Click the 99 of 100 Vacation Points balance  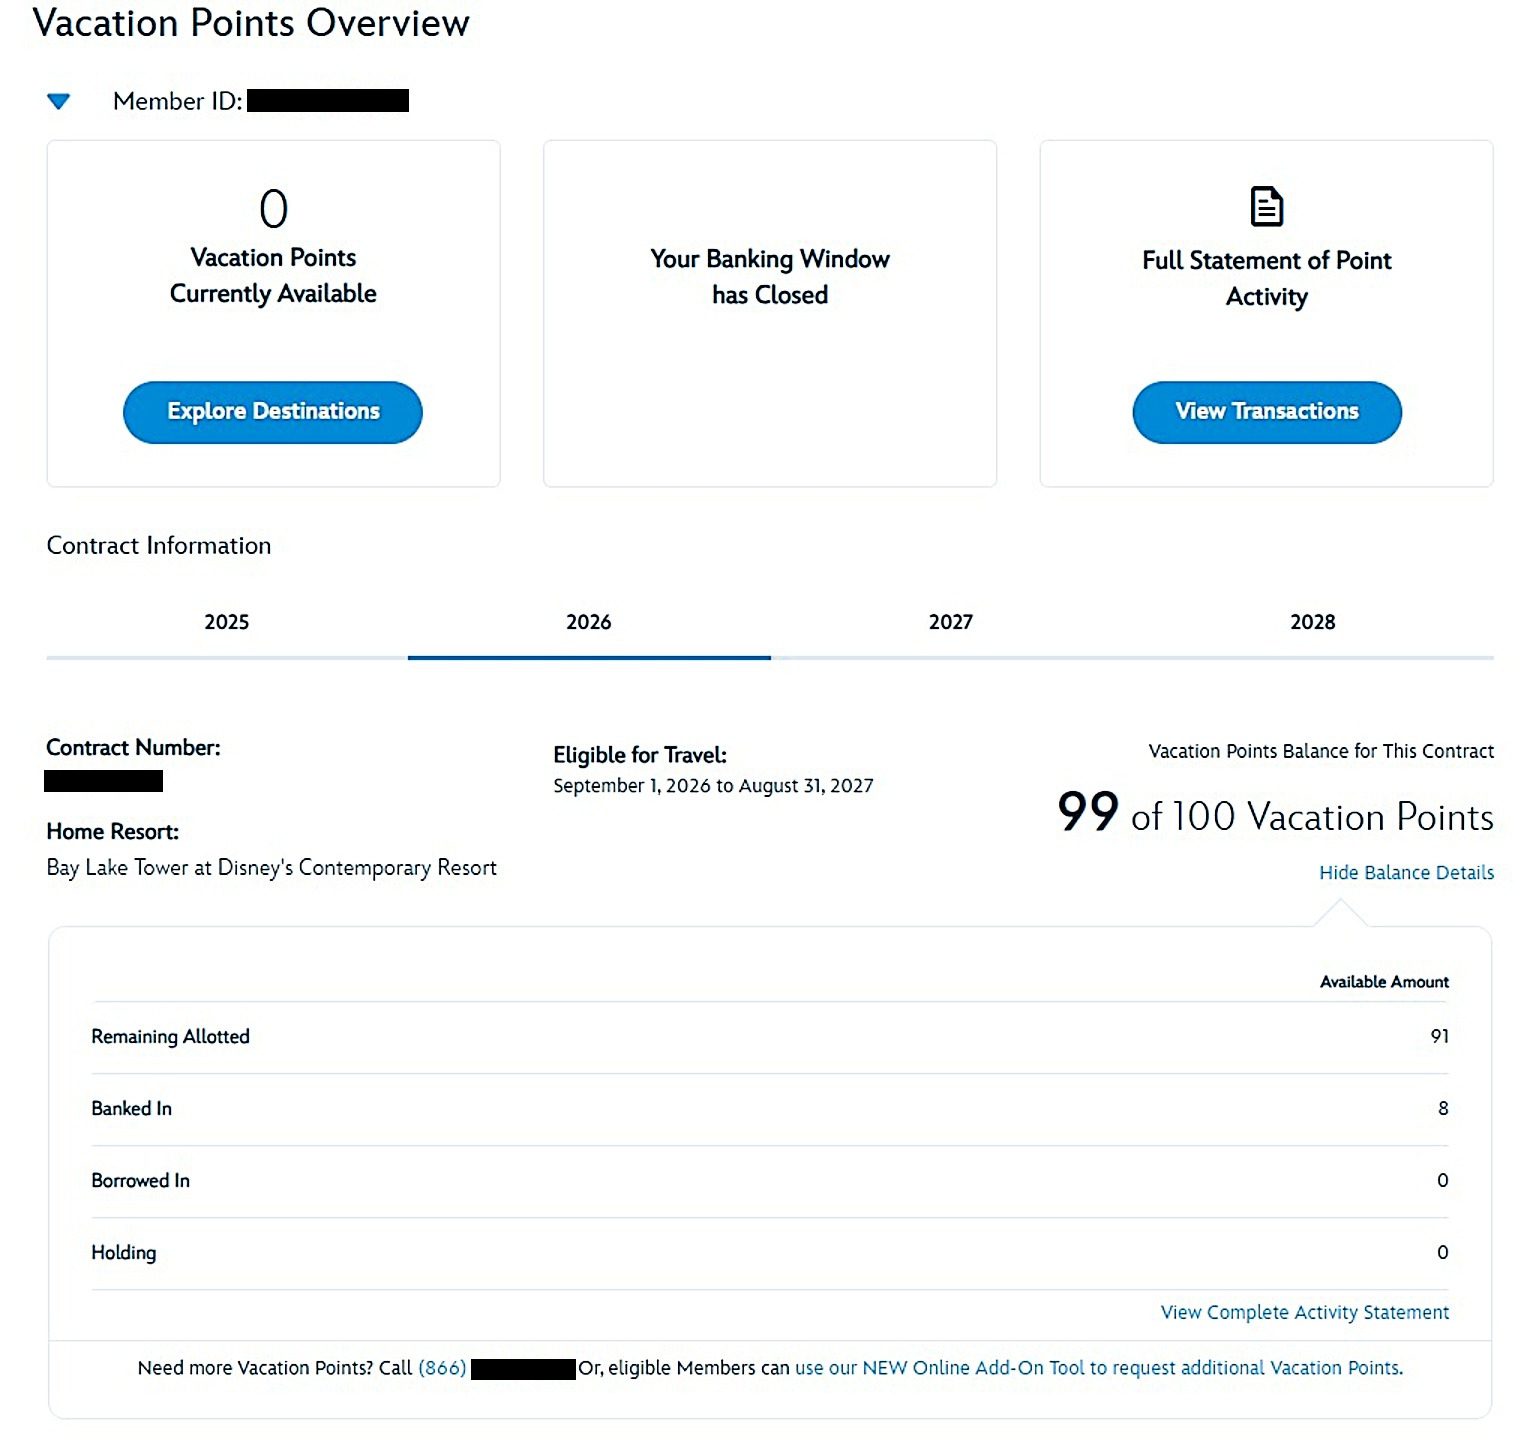[x=1275, y=814]
